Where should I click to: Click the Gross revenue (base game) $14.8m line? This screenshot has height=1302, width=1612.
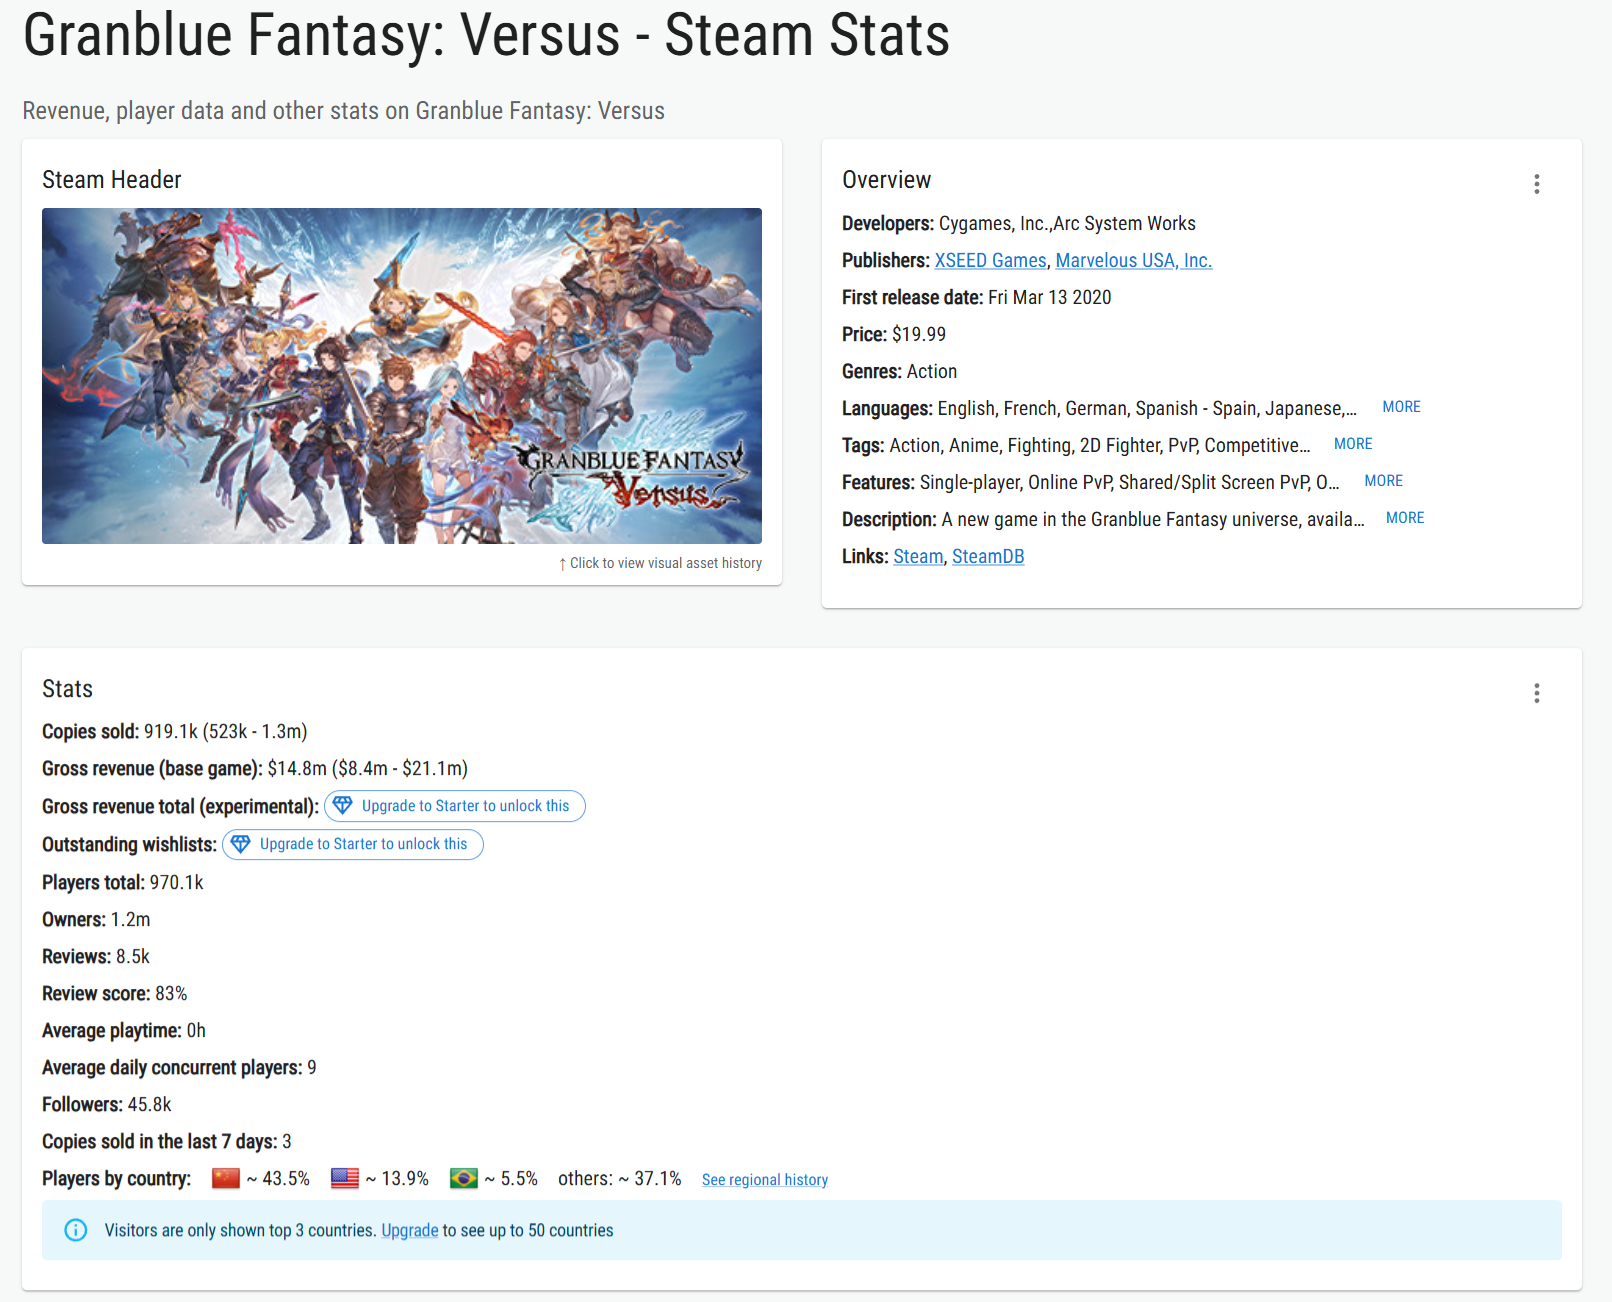(255, 768)
